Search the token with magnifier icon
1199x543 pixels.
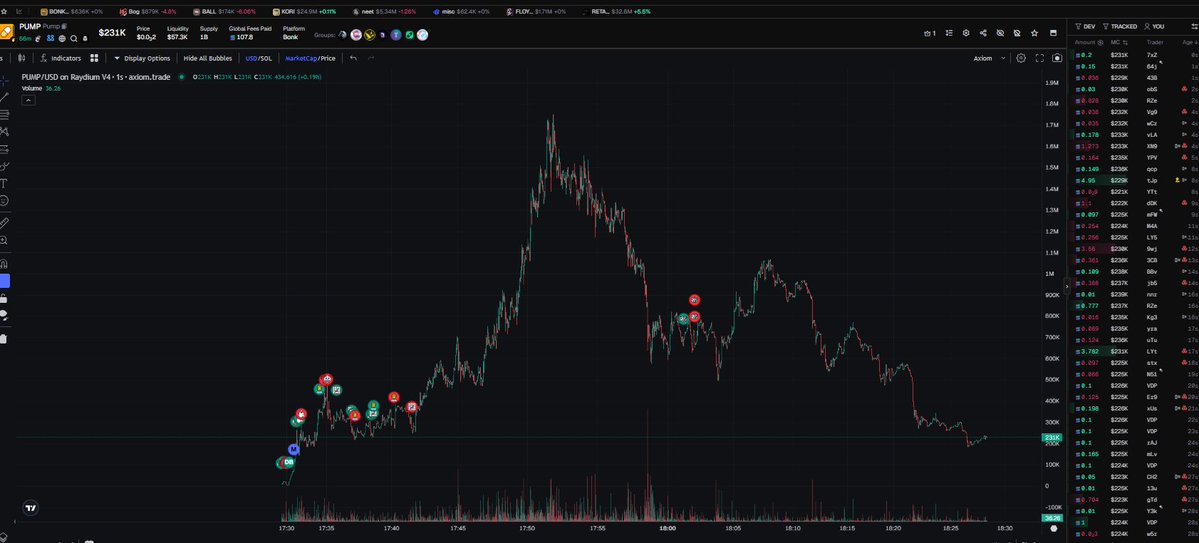tap(73, 38)
